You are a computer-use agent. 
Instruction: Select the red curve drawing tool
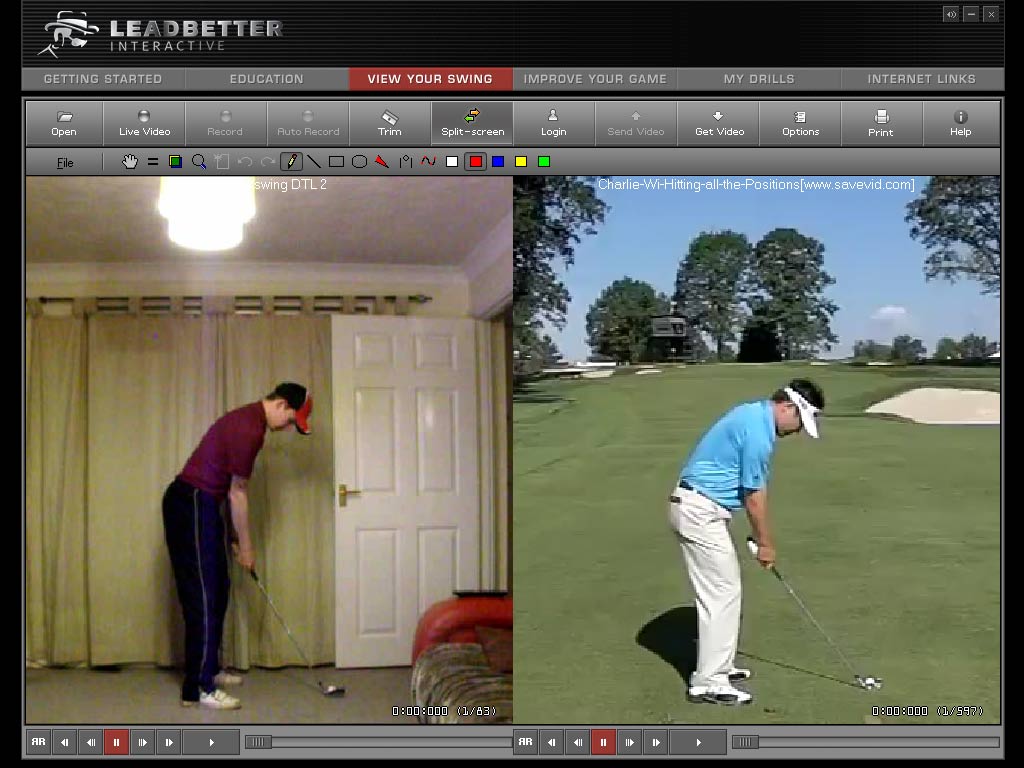coord(429,162)
